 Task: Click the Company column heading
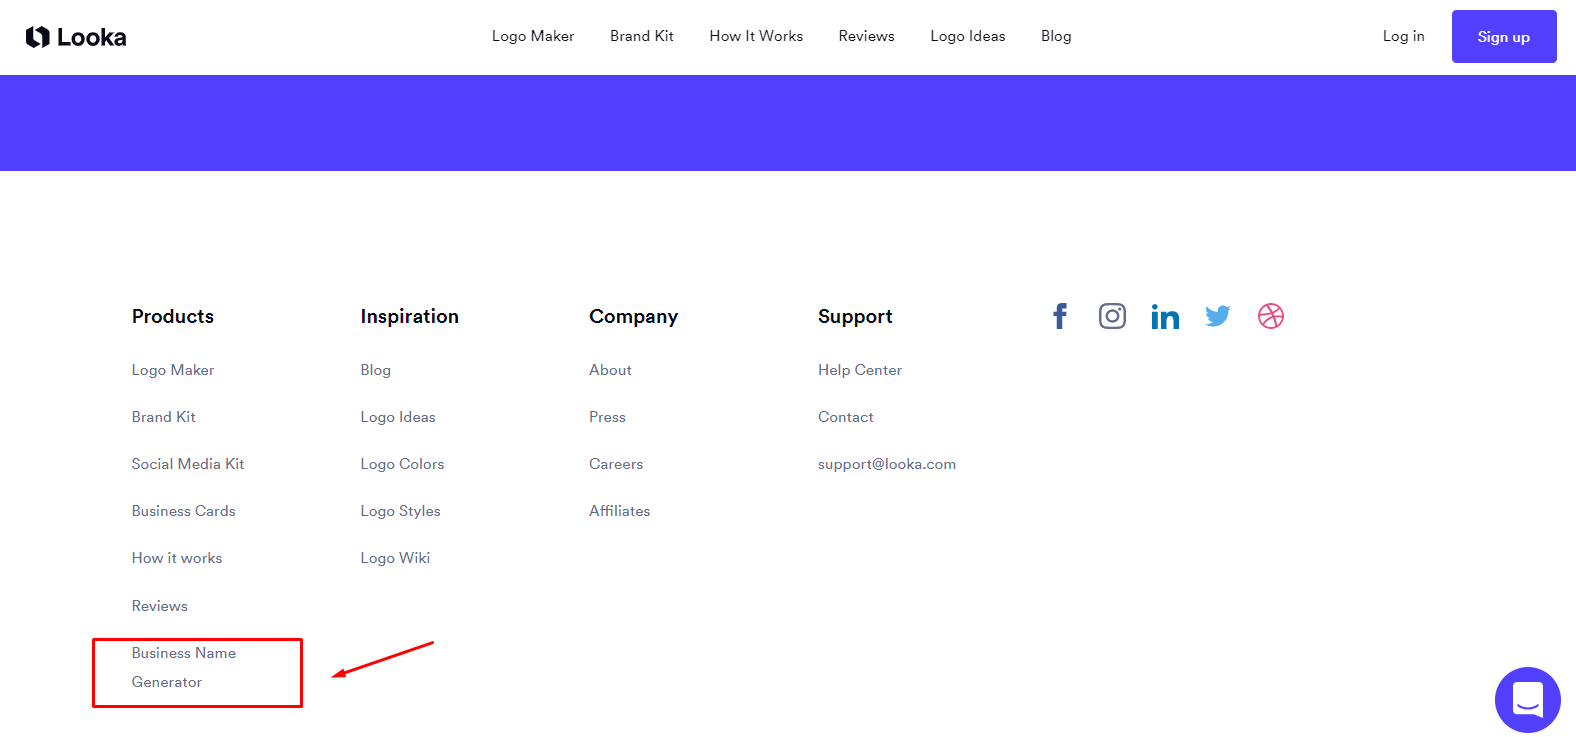634,316
